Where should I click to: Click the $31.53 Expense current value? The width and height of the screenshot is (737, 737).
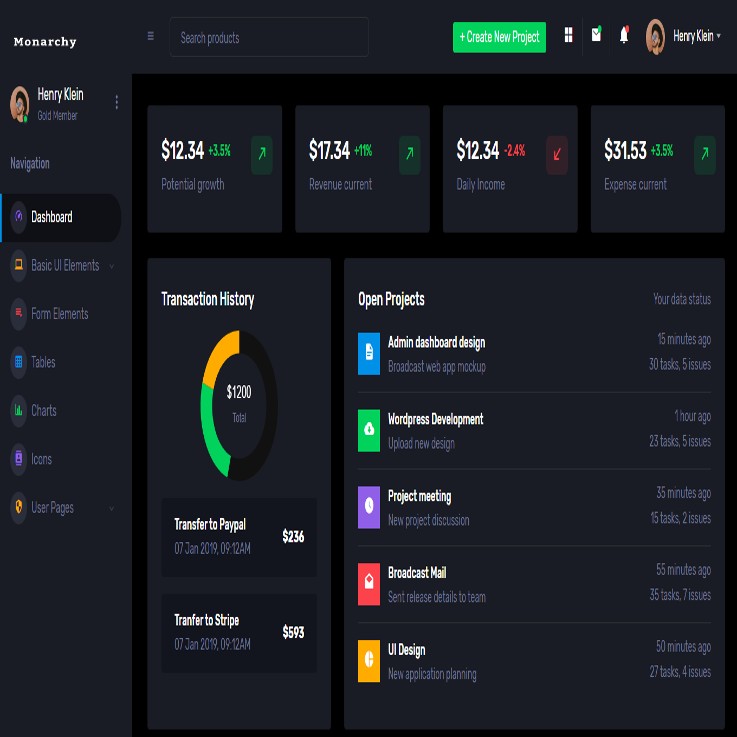click(x=625, y=150)
